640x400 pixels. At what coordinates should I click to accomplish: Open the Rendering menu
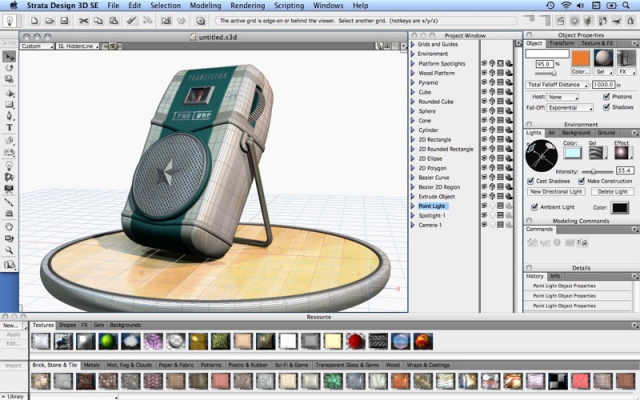pos(247,5)
